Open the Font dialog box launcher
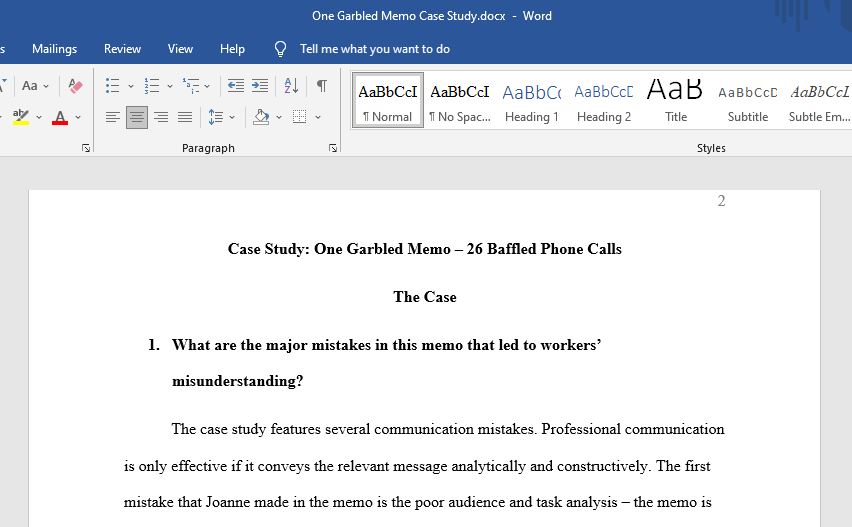 pyautogui.click(x=86, y=148)
